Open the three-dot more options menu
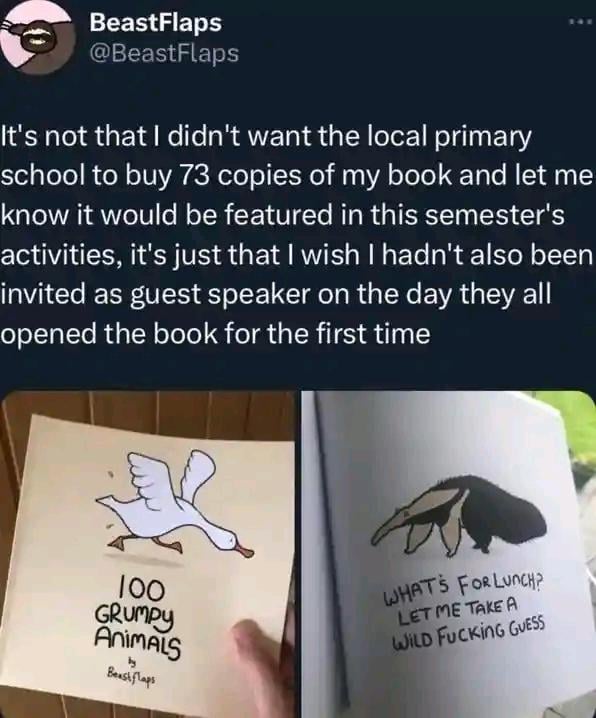The image size is (596, 718). tap(578, 22)
